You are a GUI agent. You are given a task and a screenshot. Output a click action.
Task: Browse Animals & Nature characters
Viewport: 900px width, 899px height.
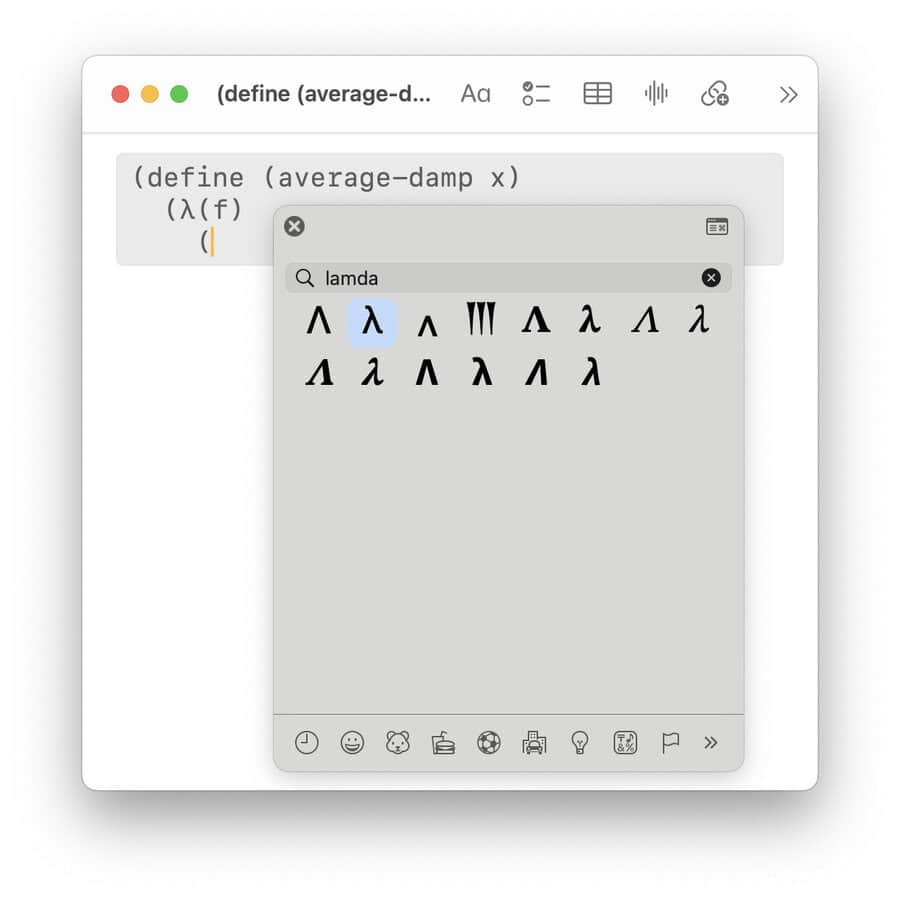(396, 742)
